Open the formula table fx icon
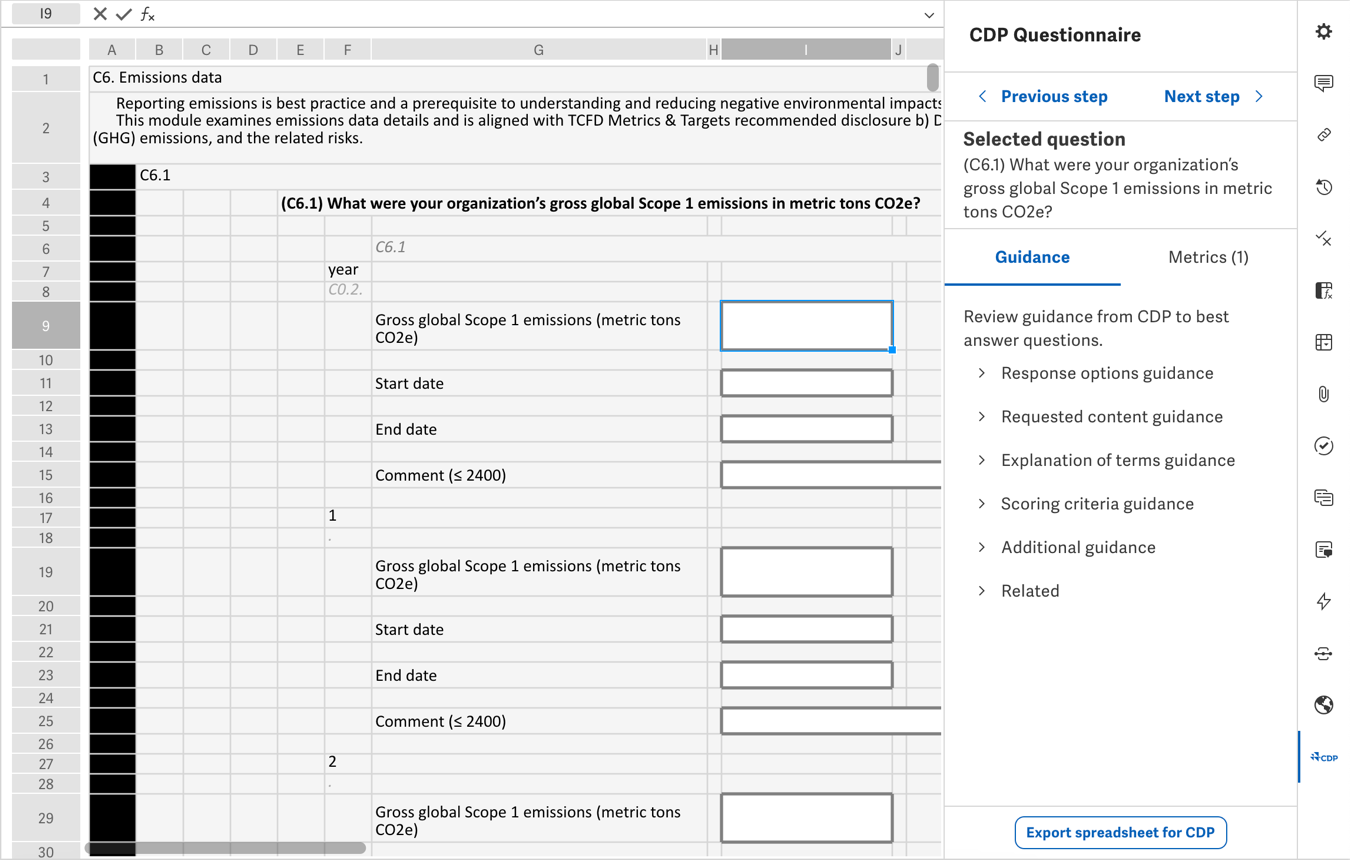Screen dimensions: 1350x860 tap(1324, 291)
